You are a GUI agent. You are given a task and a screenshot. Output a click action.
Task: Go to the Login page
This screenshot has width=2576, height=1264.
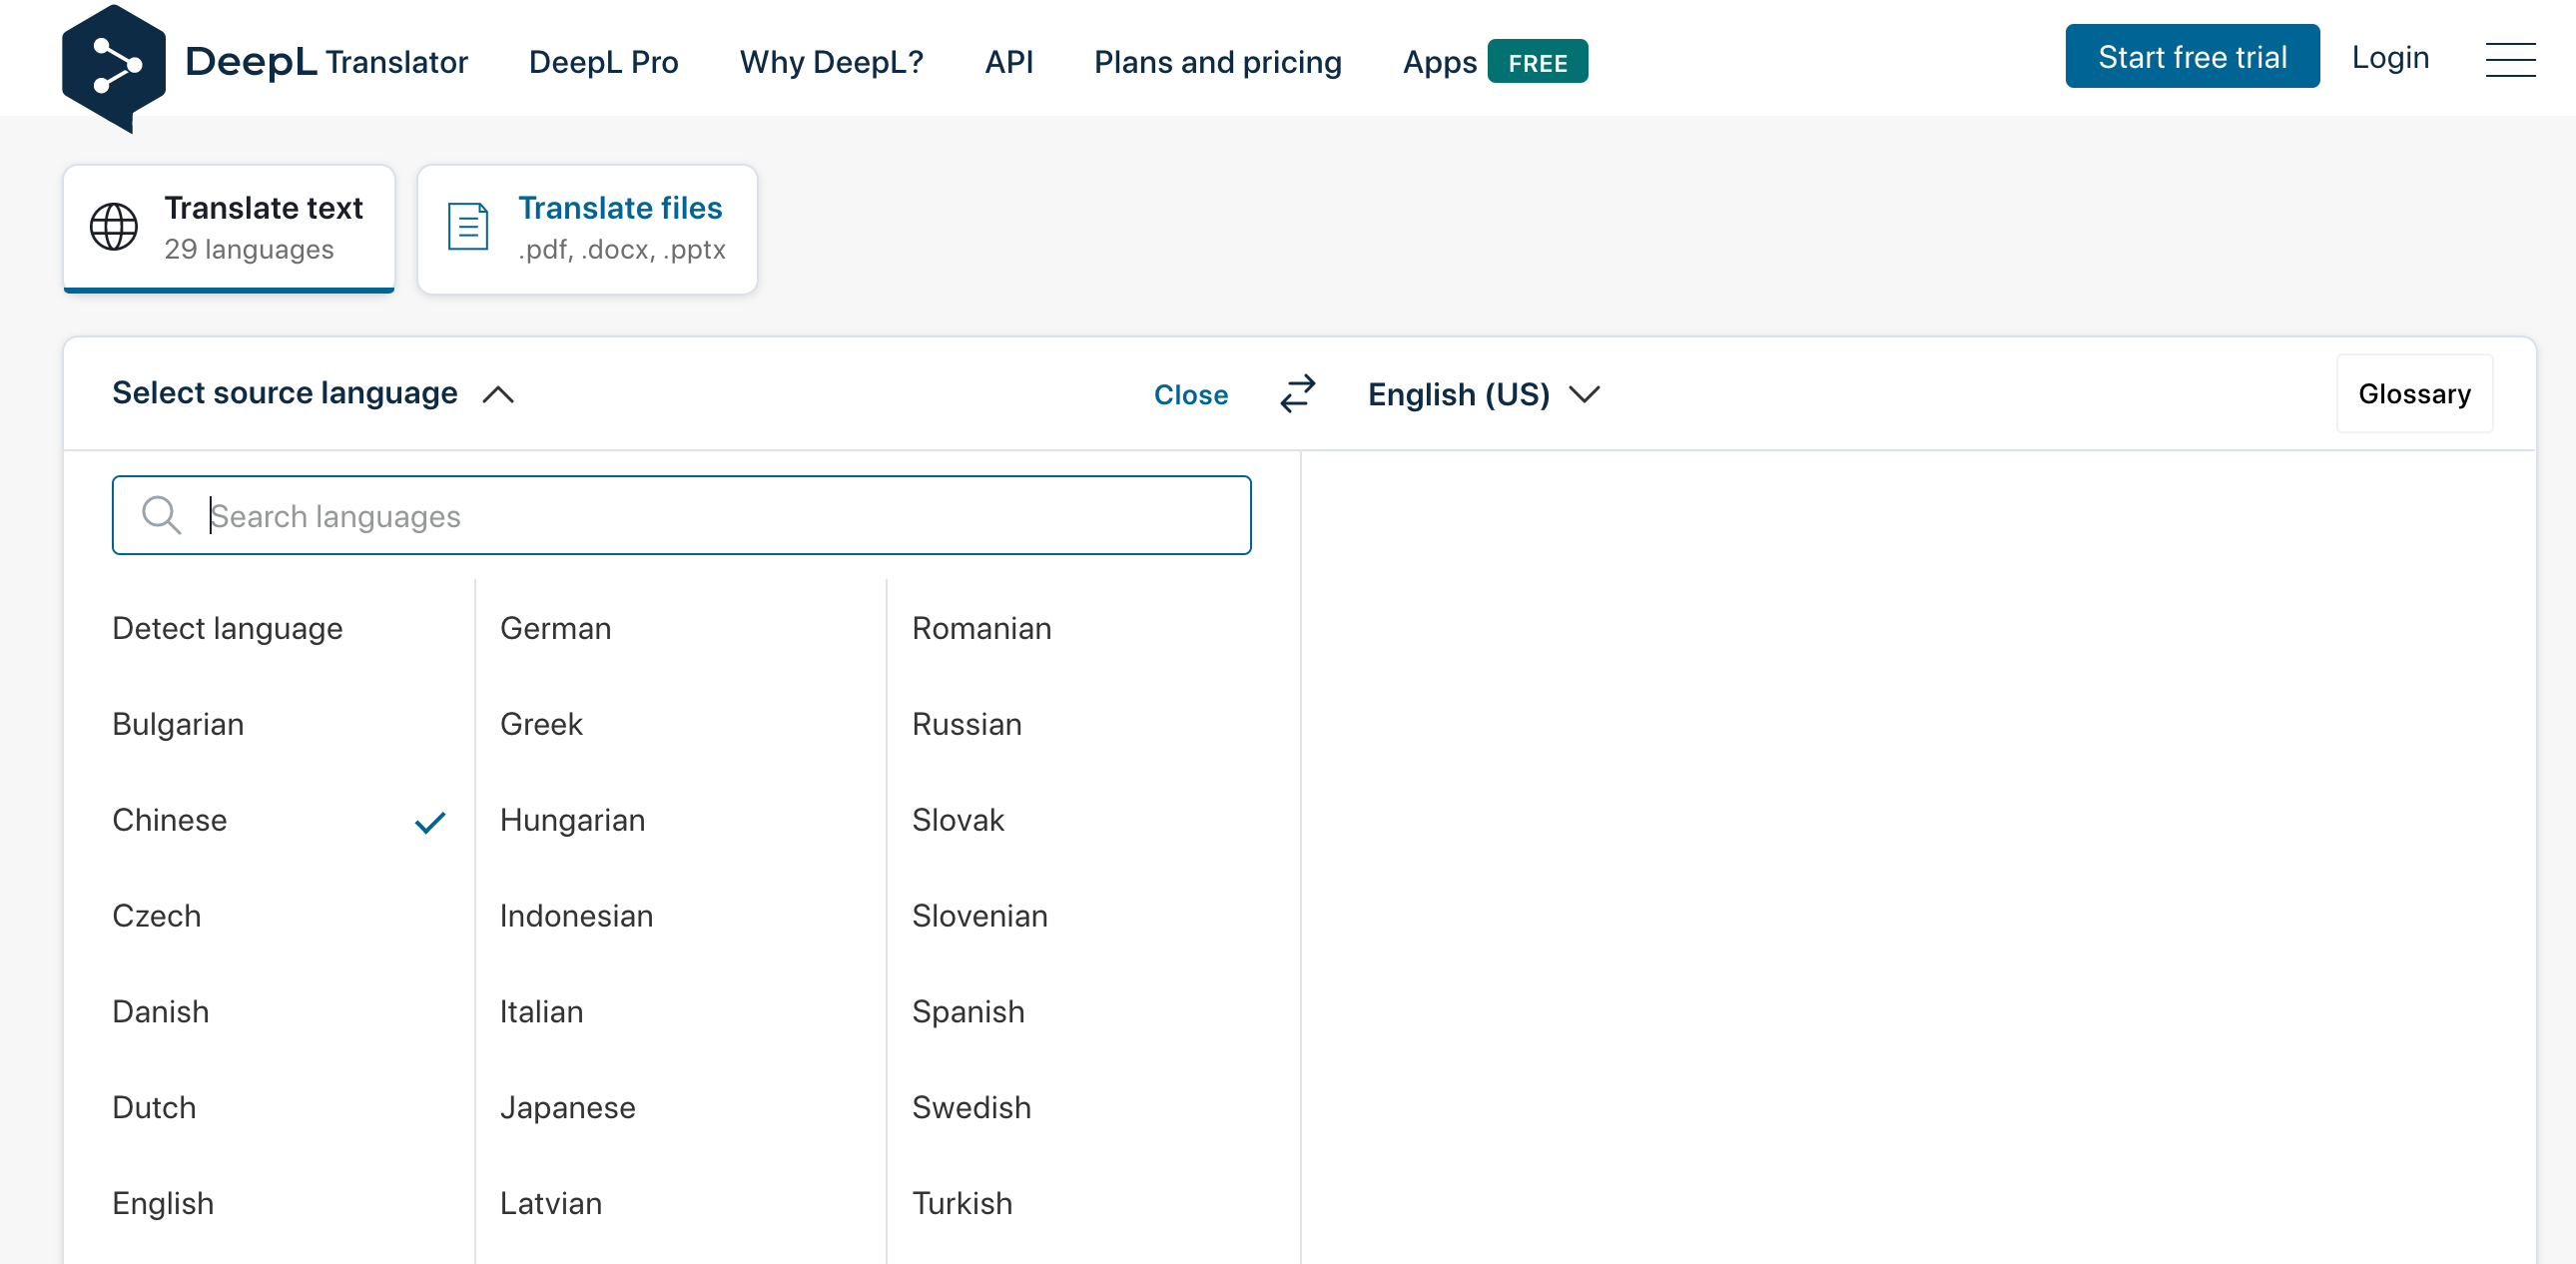pos(2389,58)
